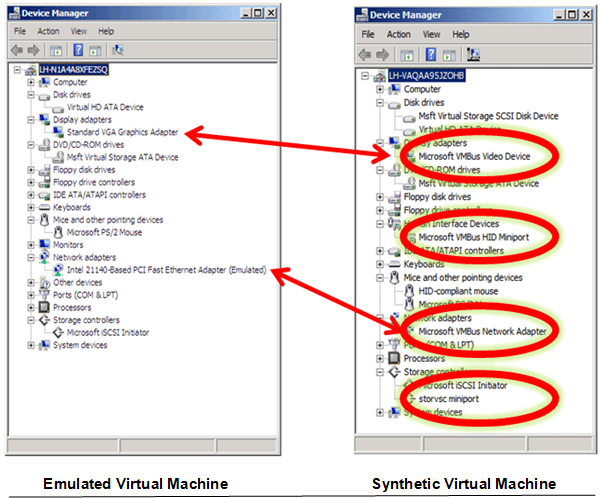Maximize the left Device Manager window
Viewport: 601px width, 498px height.
pyautogui.click(x=258, y=13)
